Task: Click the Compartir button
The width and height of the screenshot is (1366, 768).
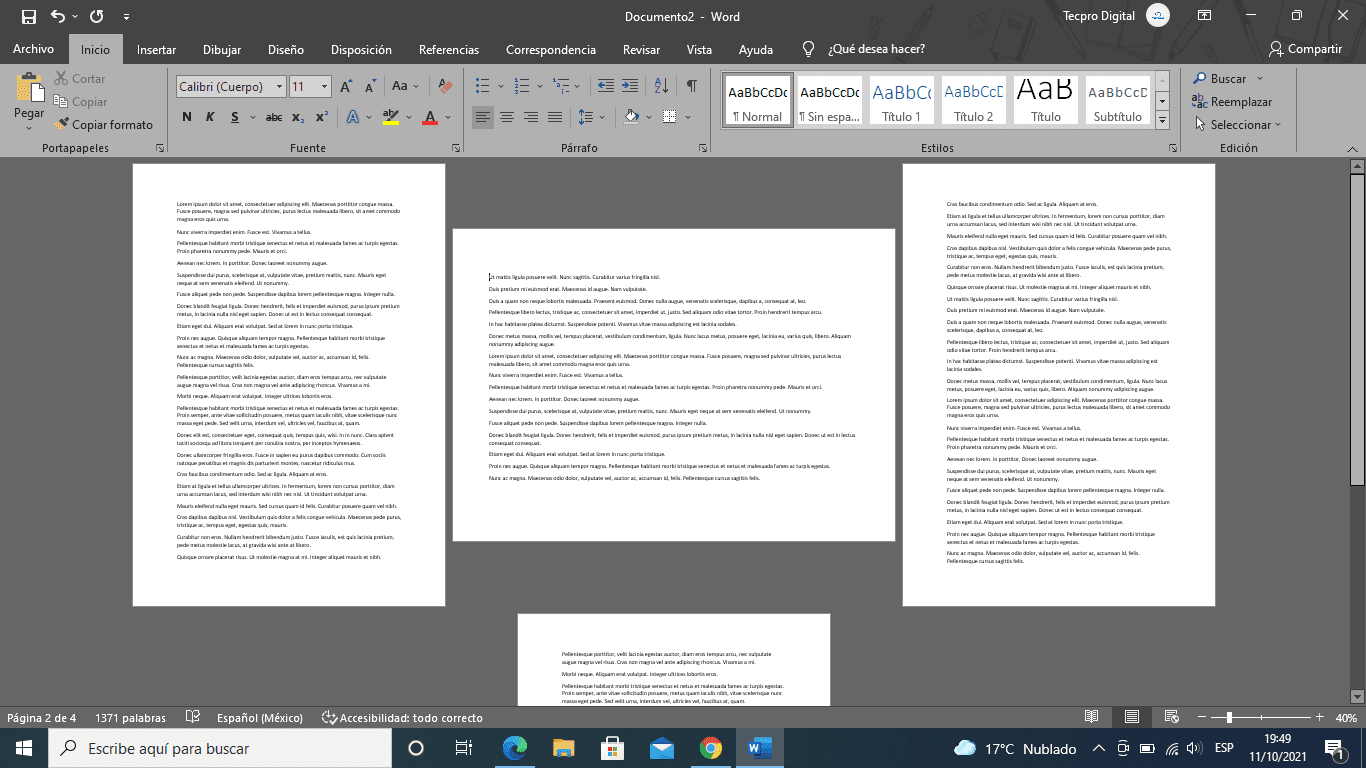Action: point(1305,49)
